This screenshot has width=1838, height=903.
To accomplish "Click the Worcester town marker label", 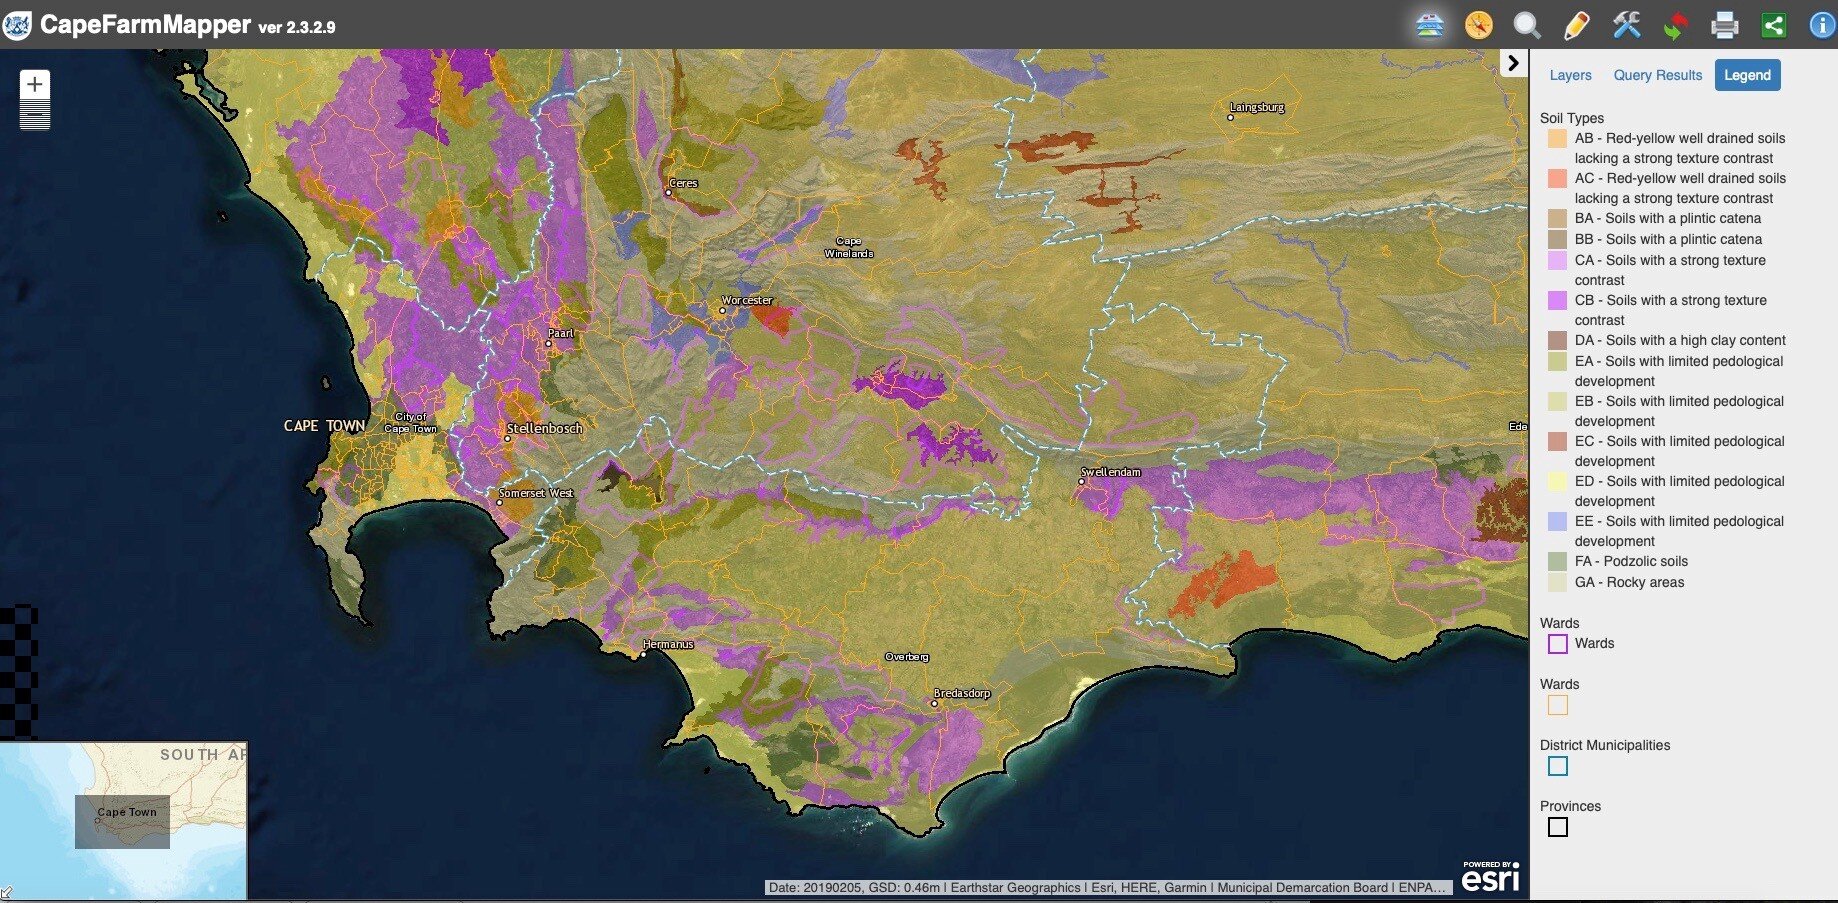I will pos(746,300).
